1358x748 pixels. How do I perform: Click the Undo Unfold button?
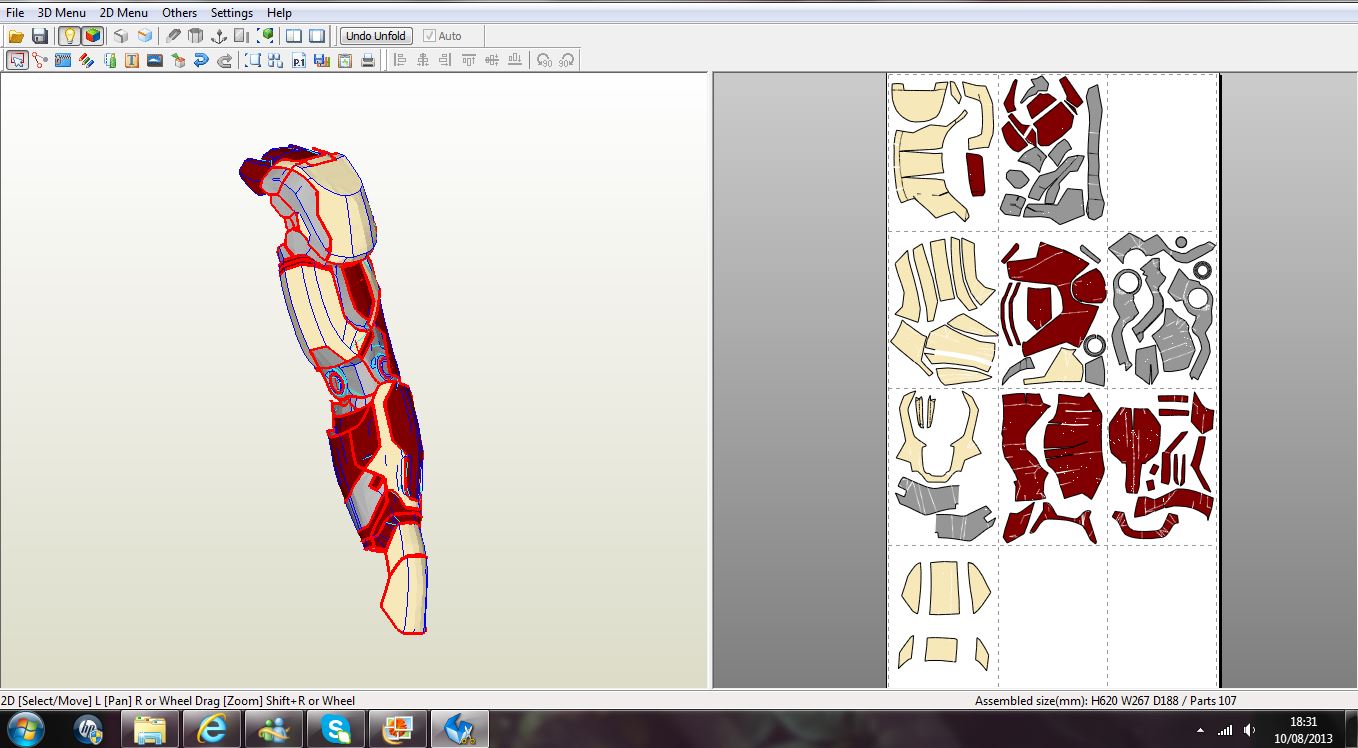[376, 36]
